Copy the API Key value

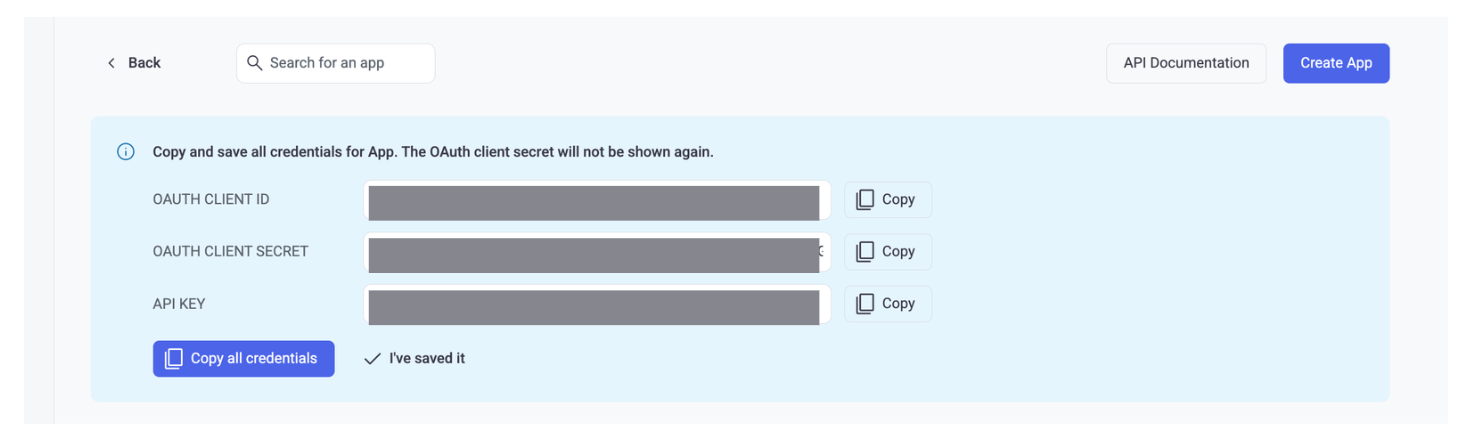pyautogui.click(x=888, y=304)
